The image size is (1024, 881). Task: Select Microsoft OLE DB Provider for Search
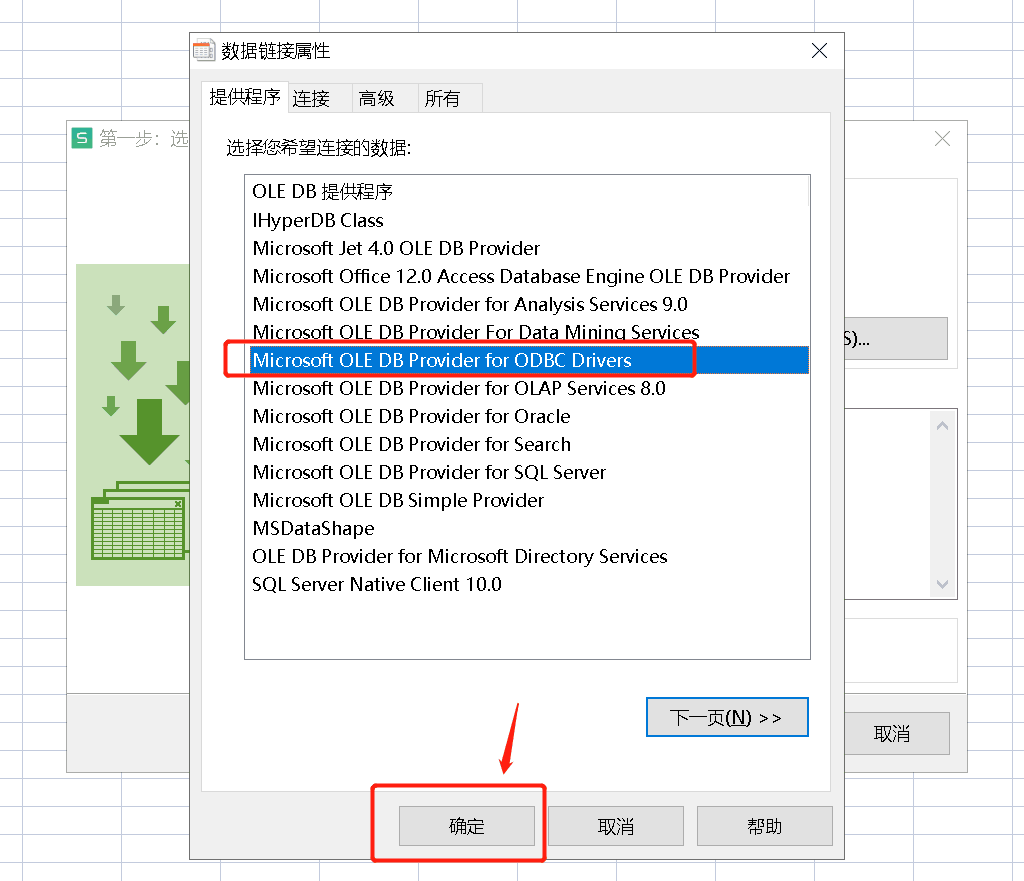pos(412,445)
